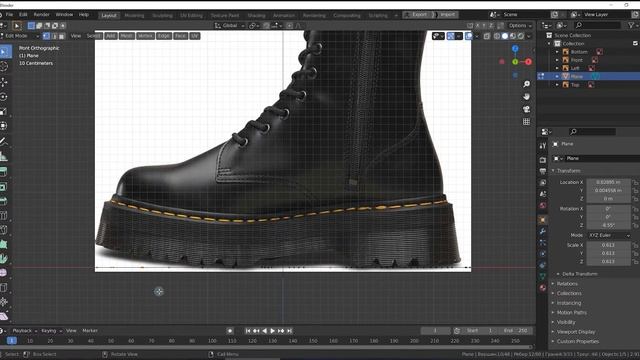Open the Mesh menu button in viewport header
Viewport: 640px width, 360px height.
126,36
